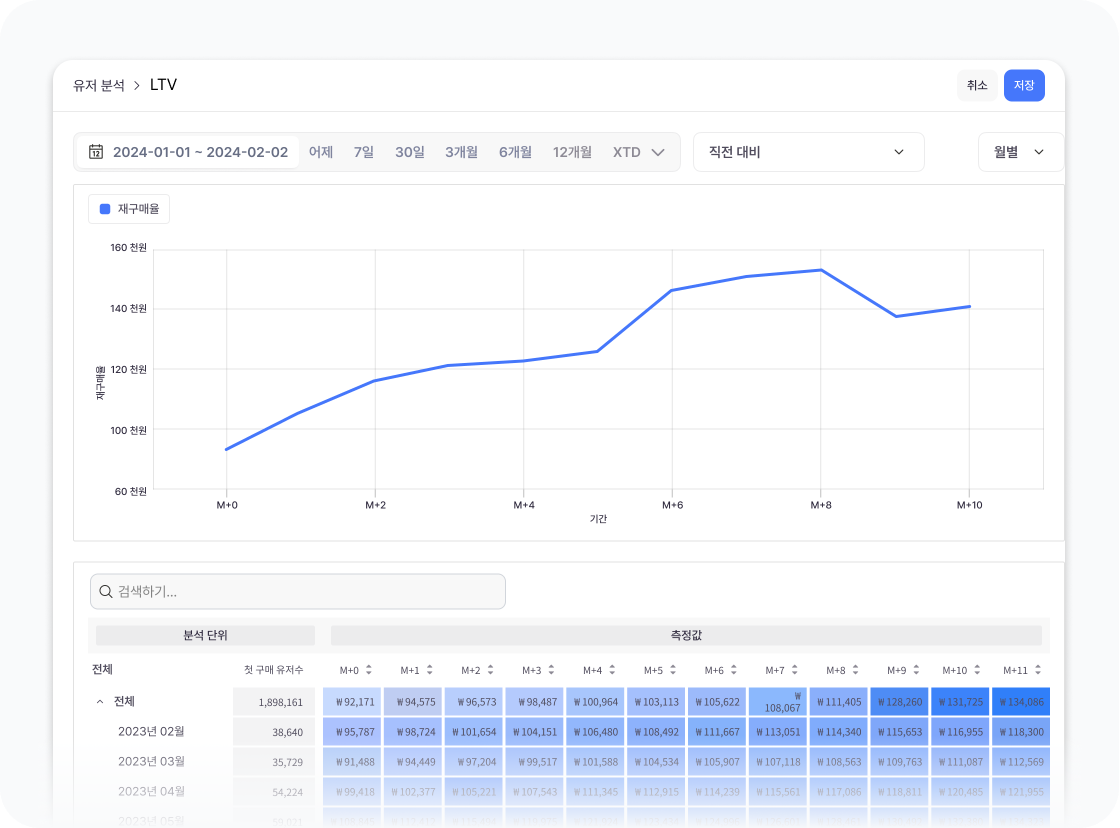Select the 3개월 period tab
Viewport: 1120px width, 828px height.
point(462,152)
